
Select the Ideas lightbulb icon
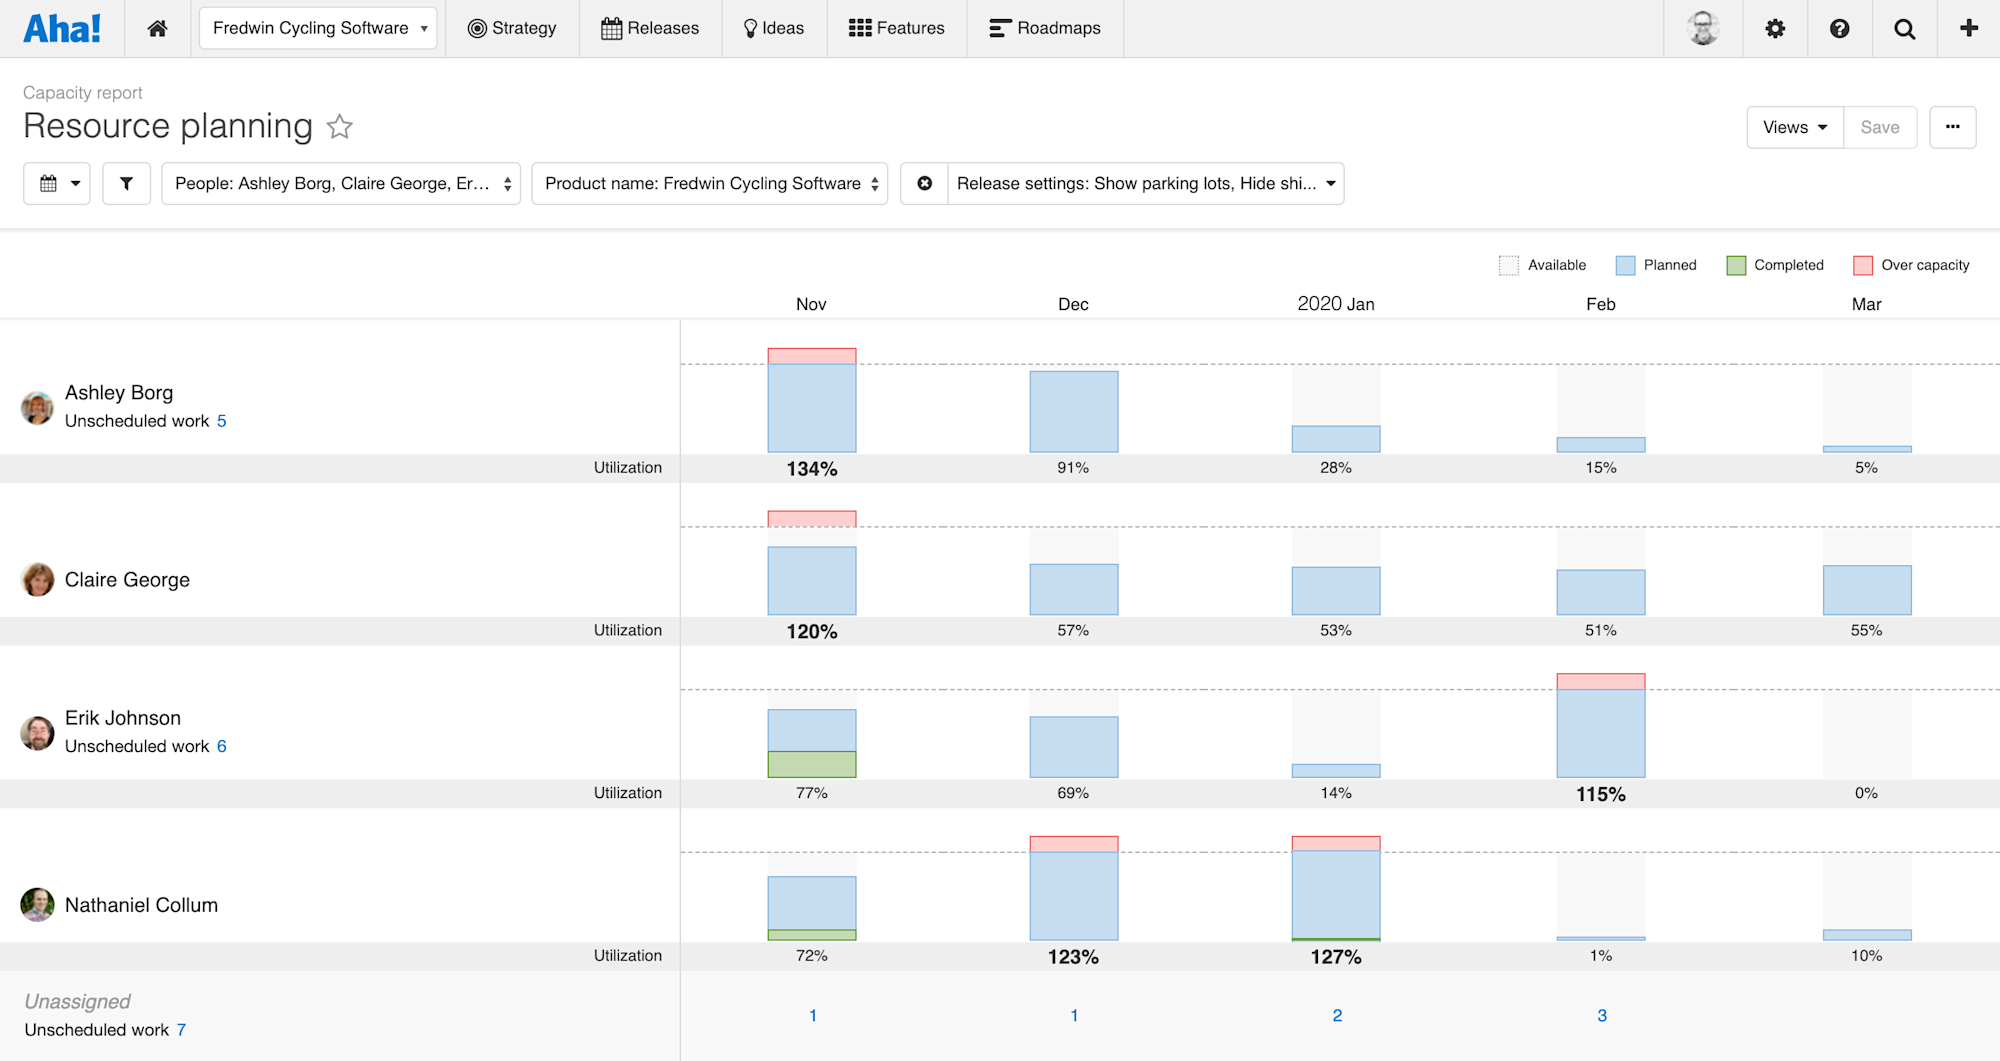pyautogui.click(x=750, y=28)
